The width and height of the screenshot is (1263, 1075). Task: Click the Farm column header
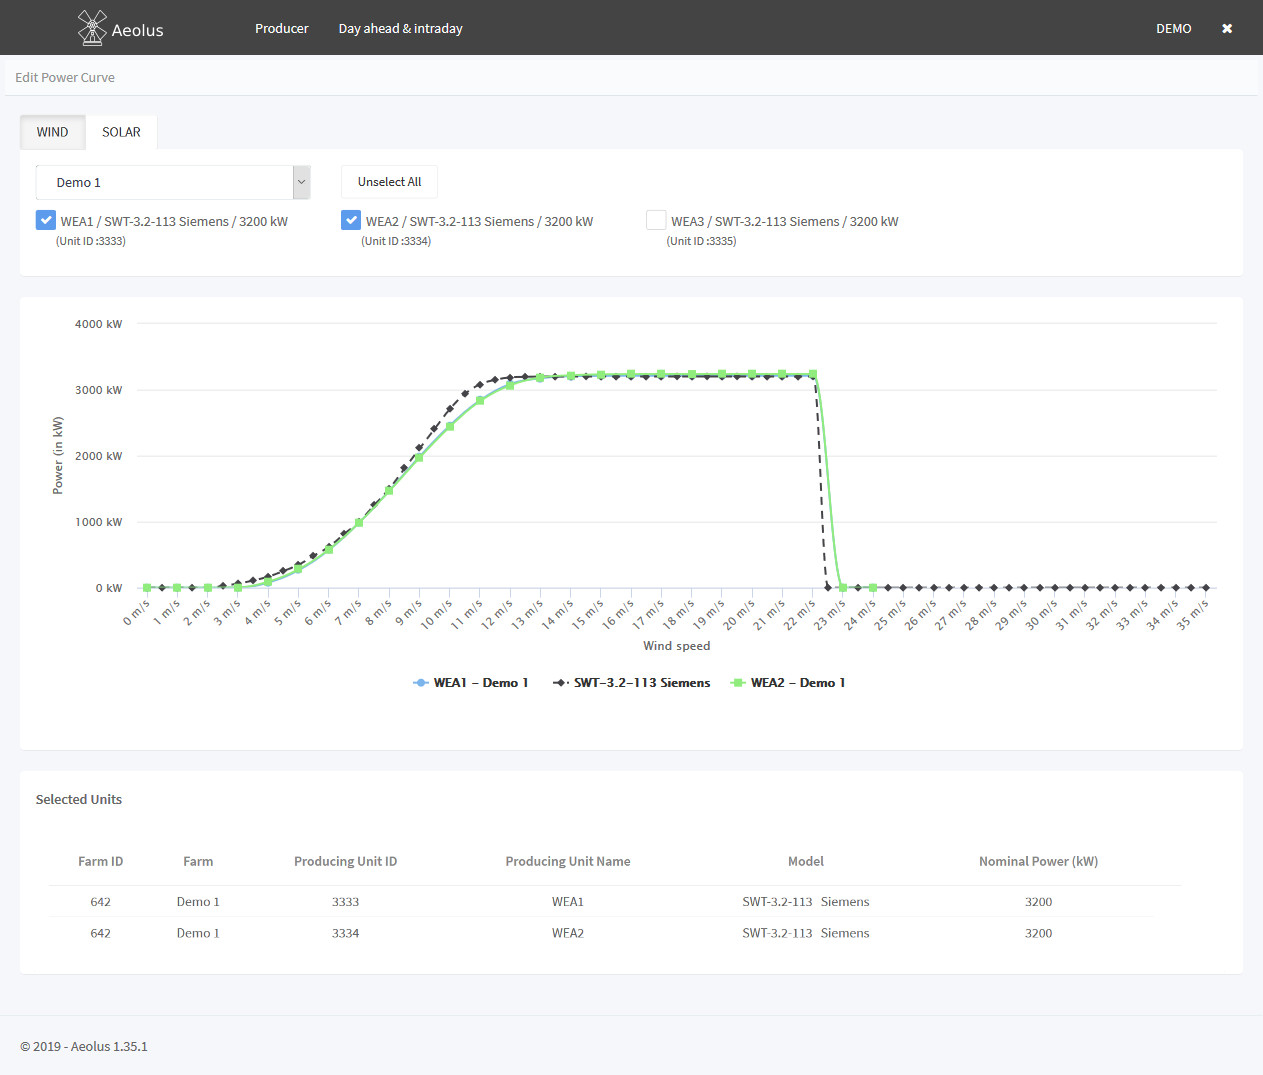[198, 861]
